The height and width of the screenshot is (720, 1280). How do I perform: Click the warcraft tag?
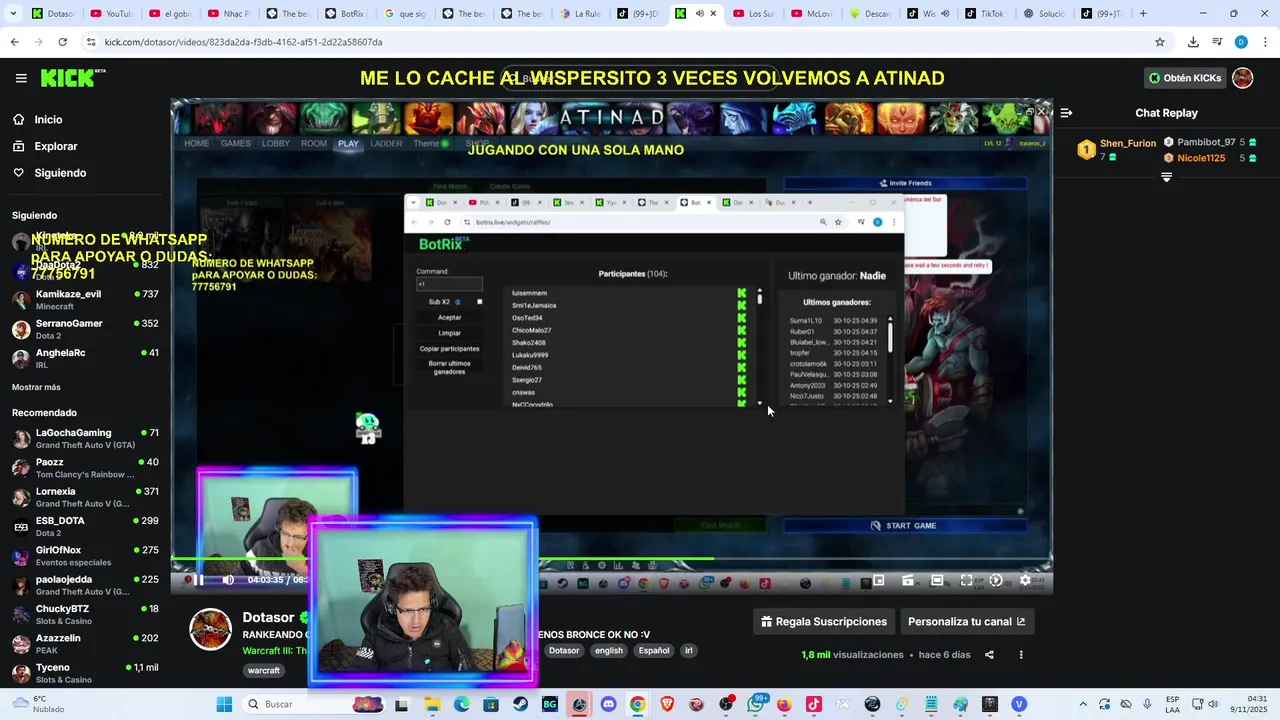(x=264, y=670)
